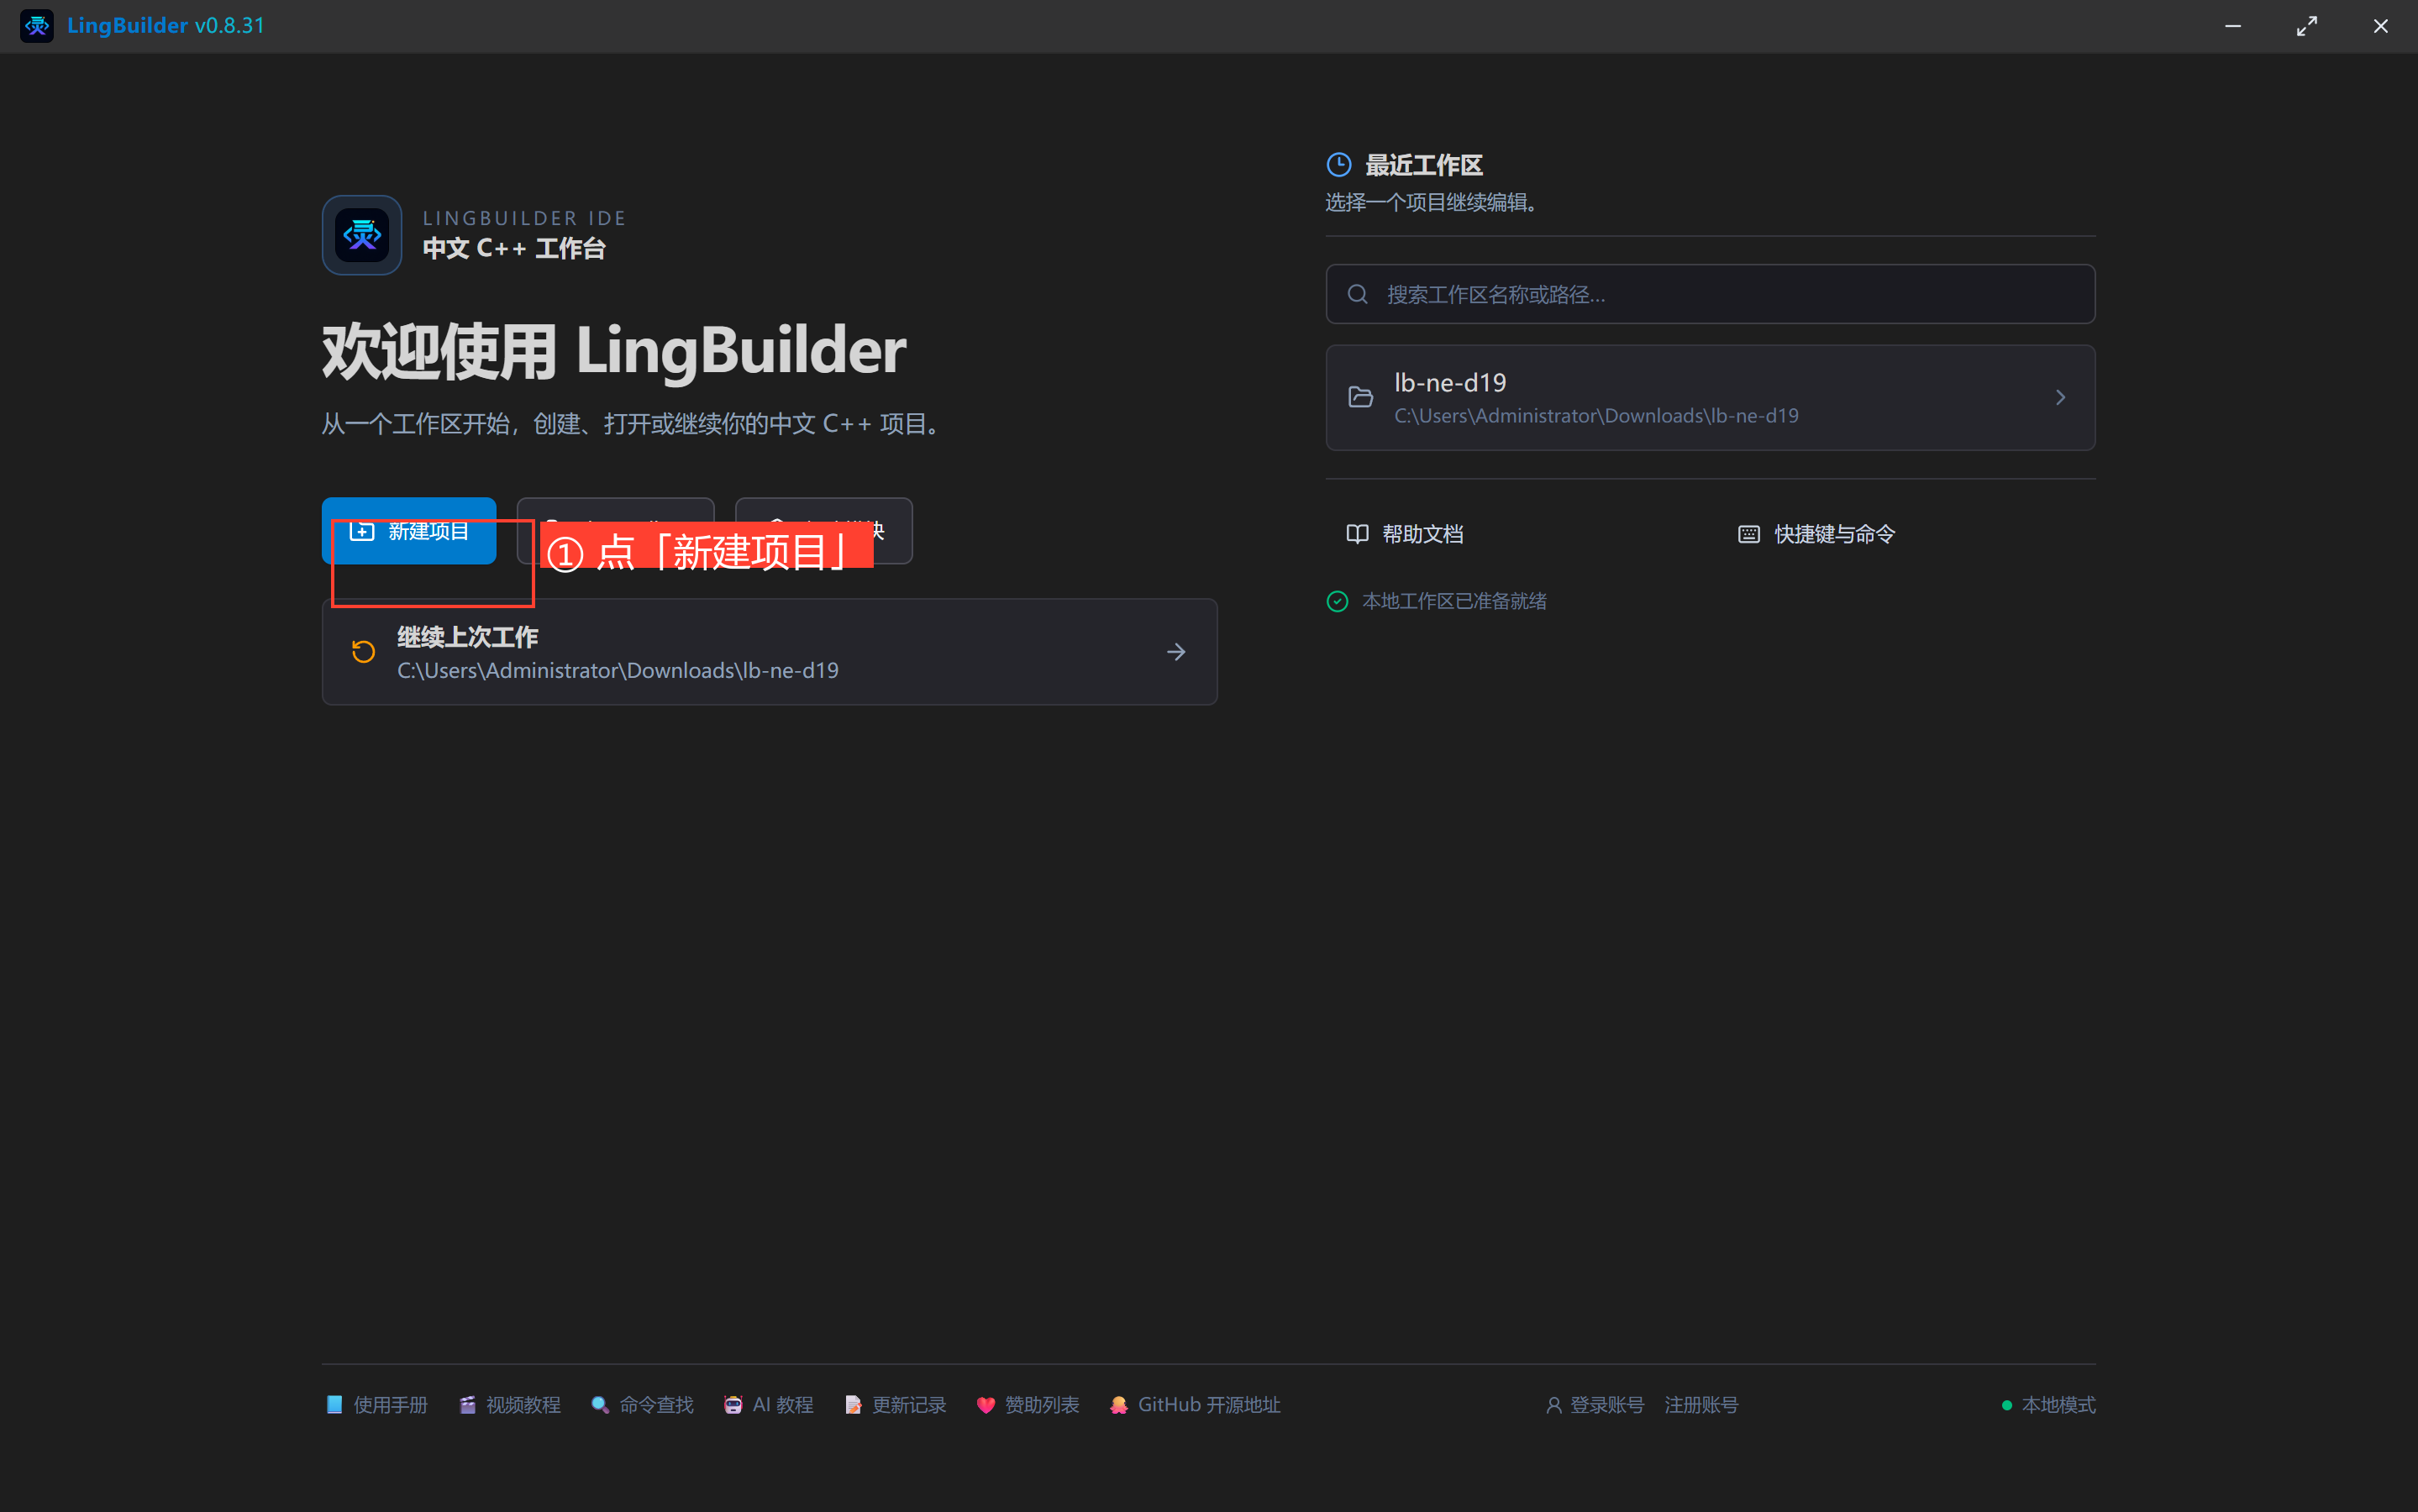Open the 赞助列表 heart link
Image resolution: width=2418 pixels, height=1512 pixels.
[1028, 1405]
